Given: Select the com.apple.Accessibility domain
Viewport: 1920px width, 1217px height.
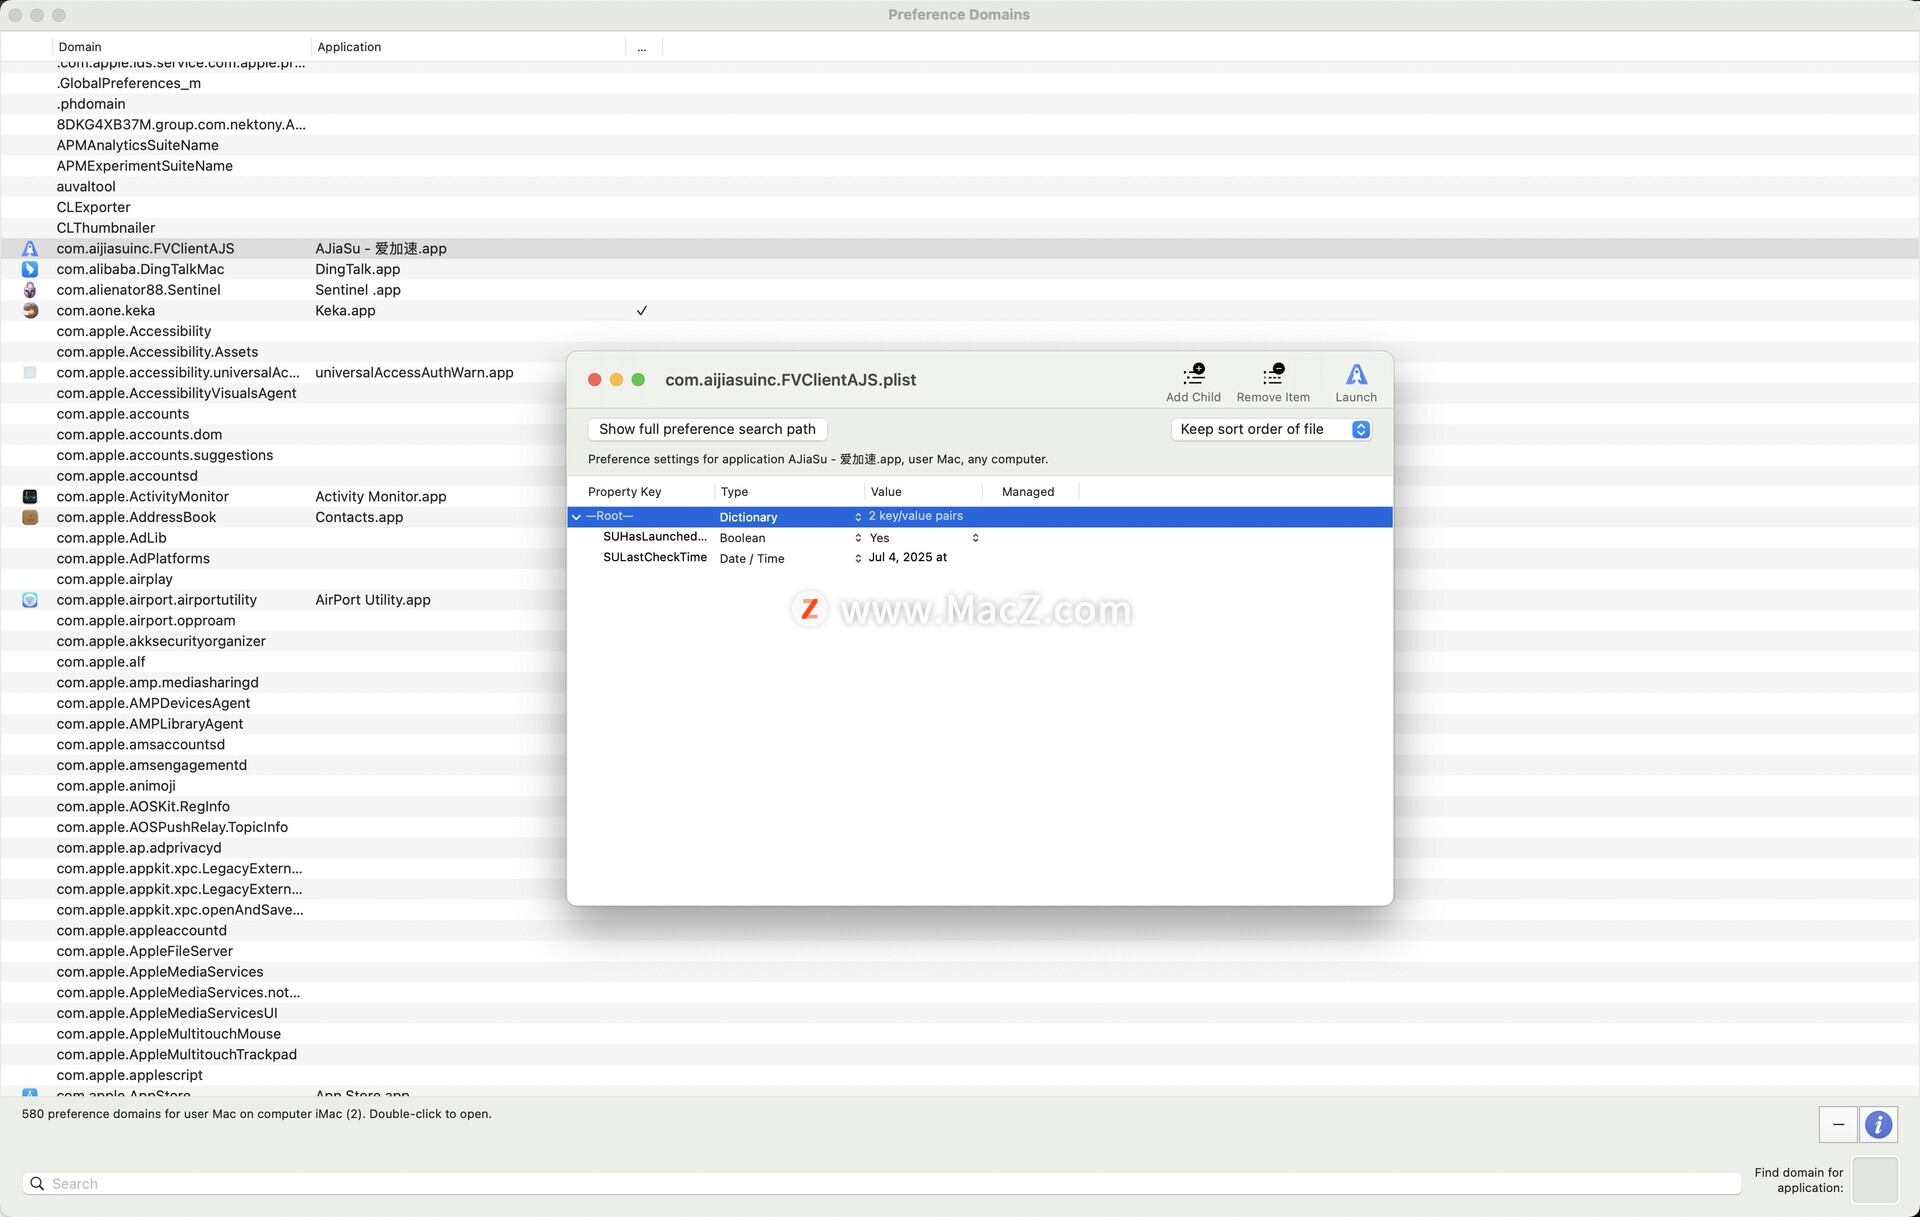Looking at the screenshot, I should click(x=960, y=332).
